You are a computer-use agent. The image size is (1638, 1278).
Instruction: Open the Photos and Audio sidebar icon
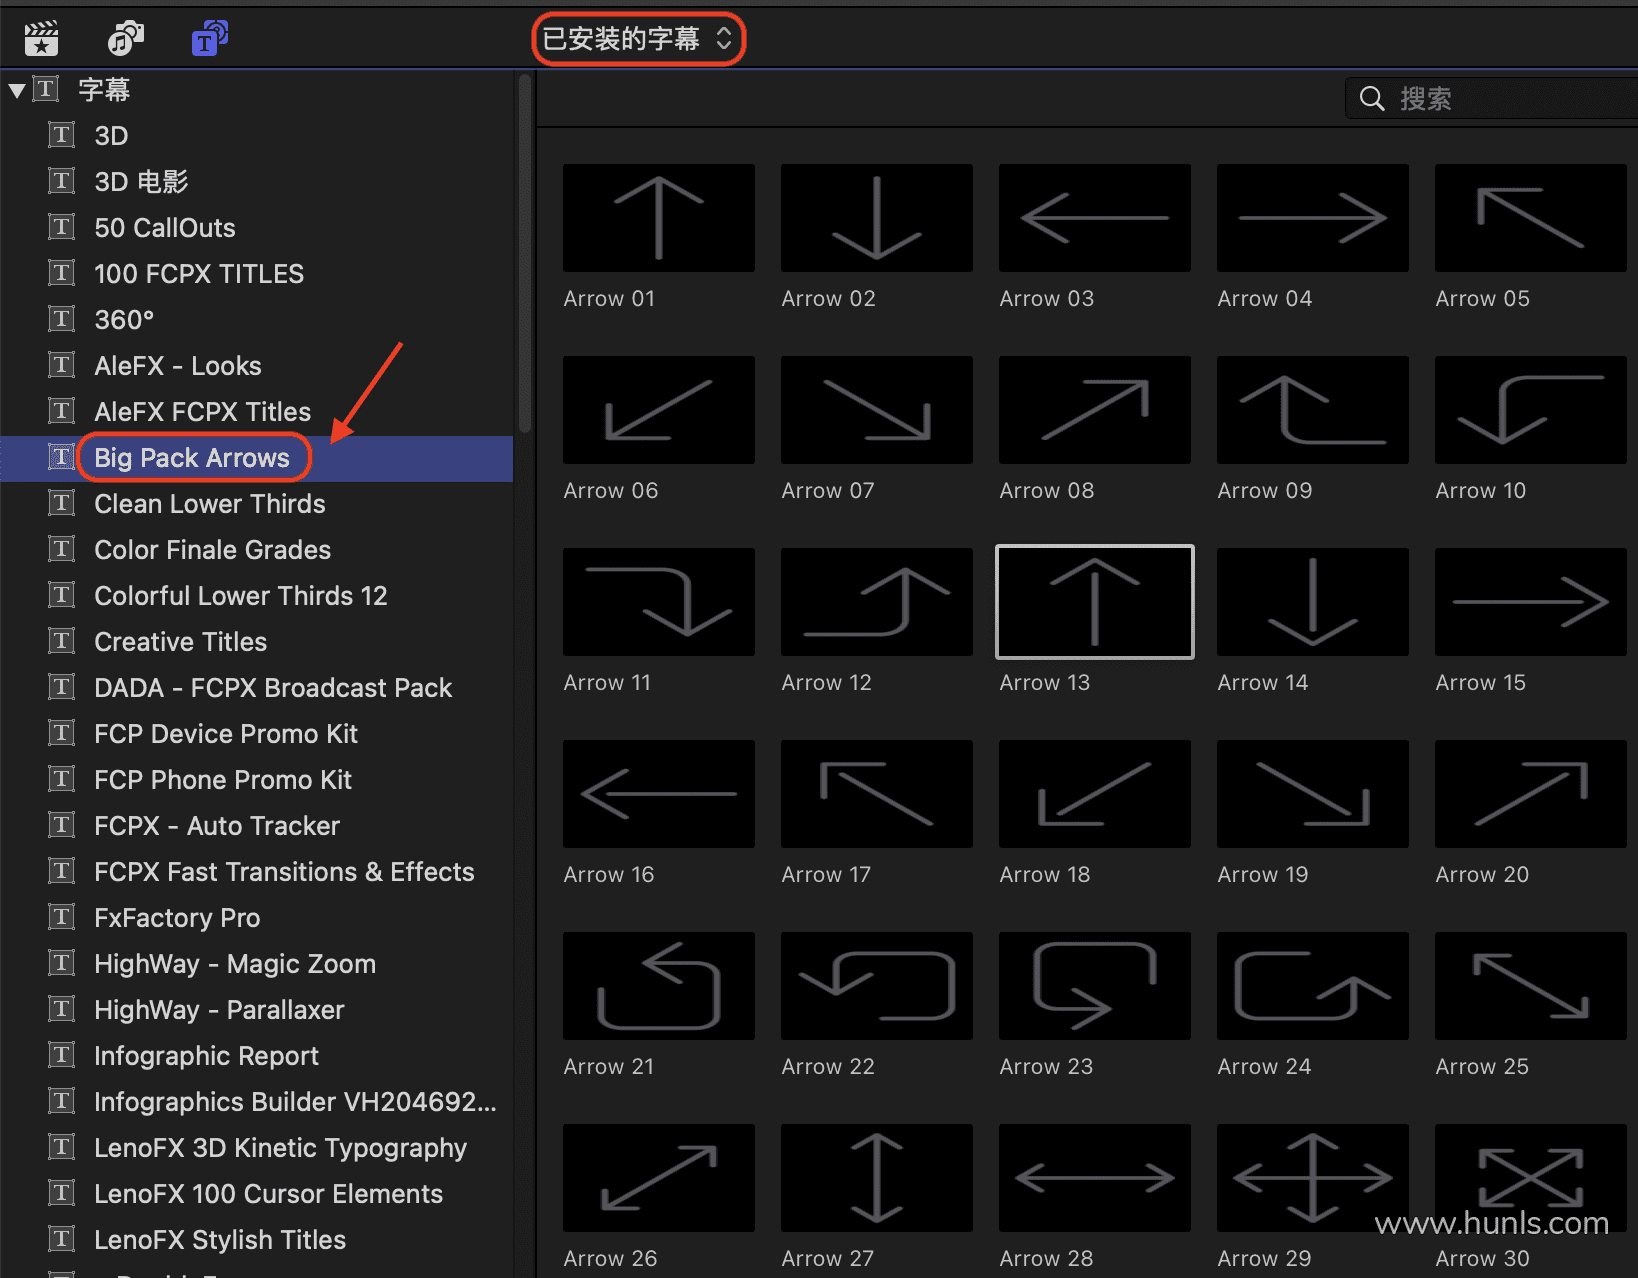125,39
